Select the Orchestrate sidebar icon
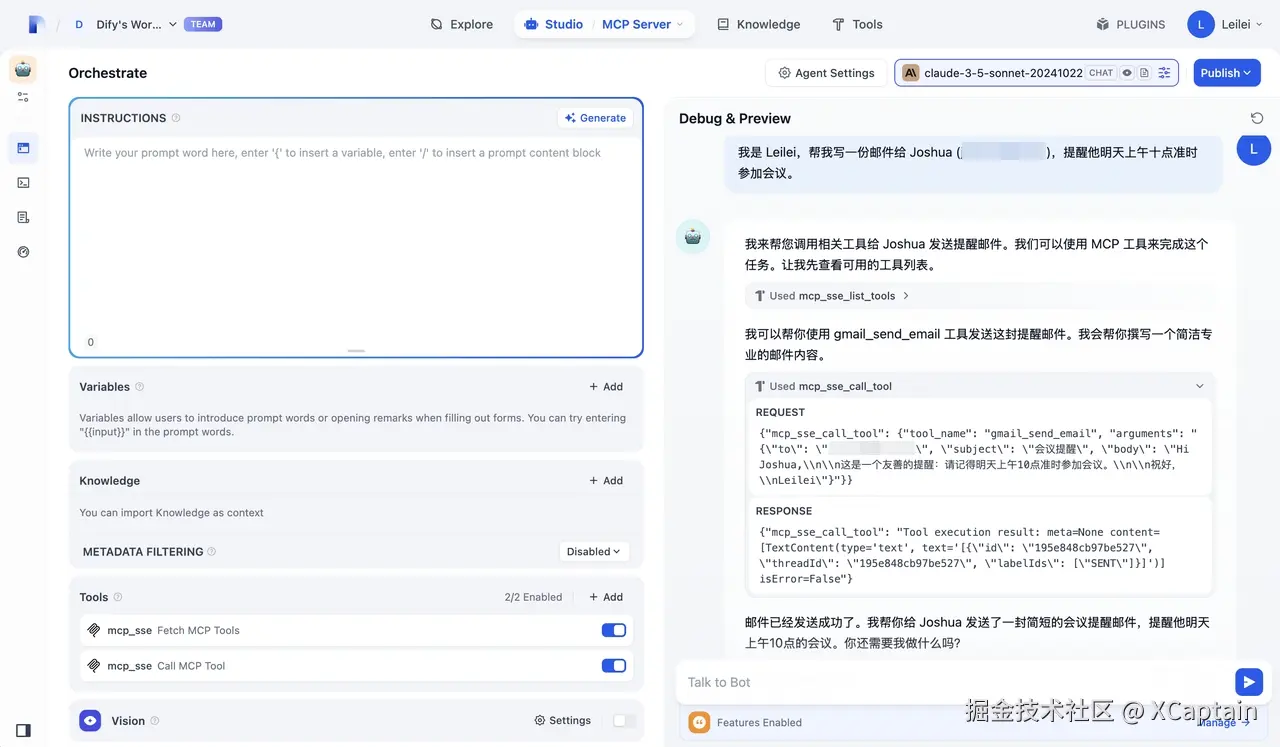Viewport: 1280px width, 747px height. (x=23, y=148)
